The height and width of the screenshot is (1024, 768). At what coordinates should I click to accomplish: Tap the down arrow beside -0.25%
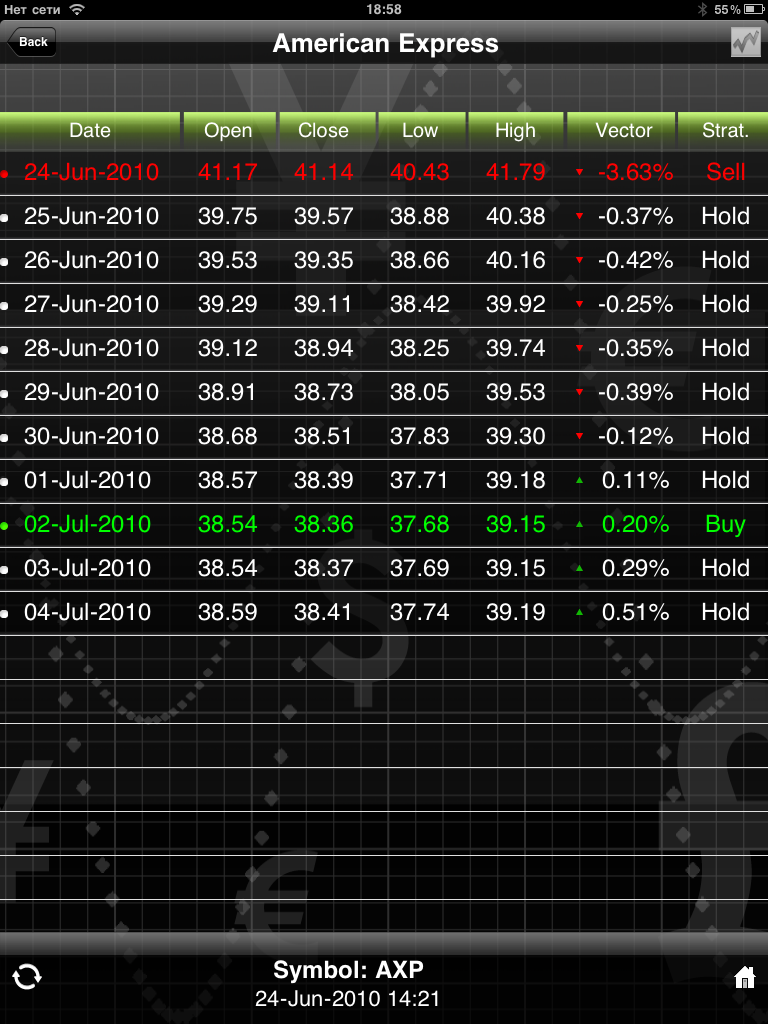click(579, 304)
